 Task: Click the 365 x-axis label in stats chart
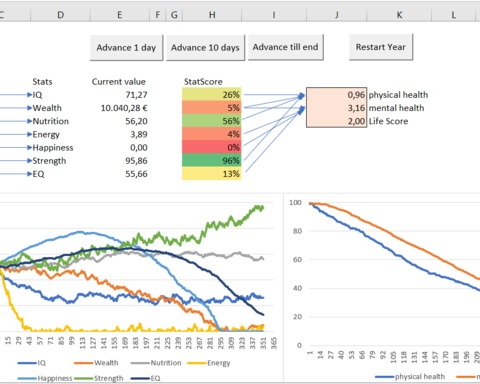(x=274, y=343)
